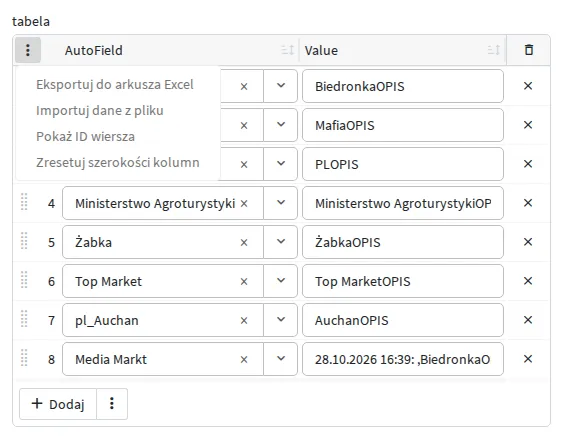This screenshot has height=438, width=563.
Task: Choose Zresetuj szerokości kolumn
Action: pyautogui.click(x=118, y=163)
